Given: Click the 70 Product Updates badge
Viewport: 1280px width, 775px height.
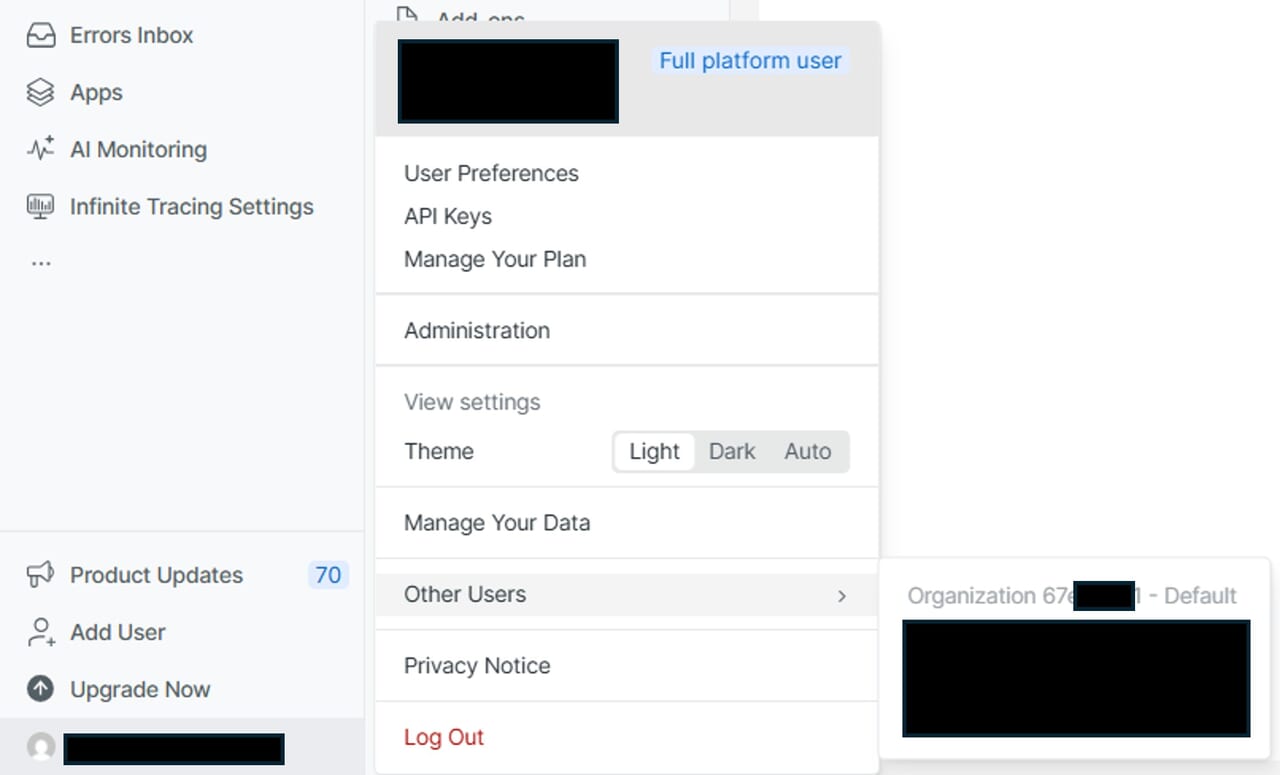Looking at the screenshot, I should [328, 575].
